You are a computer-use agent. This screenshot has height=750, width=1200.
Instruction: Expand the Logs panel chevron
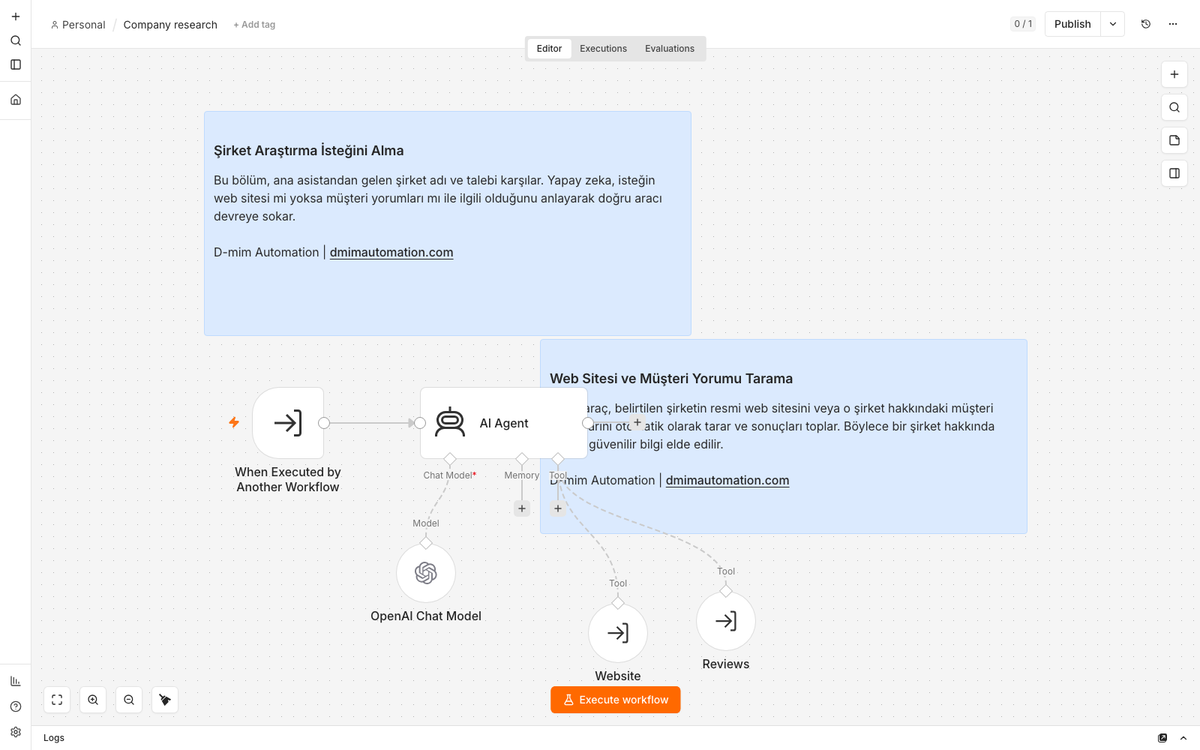tap(1183, 738)
